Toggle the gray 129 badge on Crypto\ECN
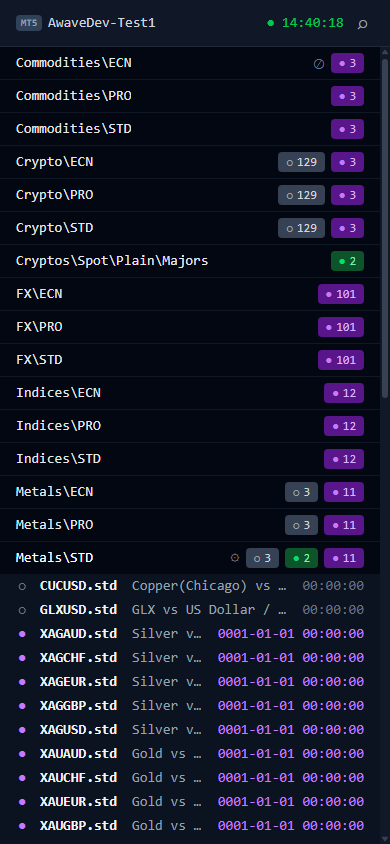Image resolution: width=390 pixels, height=844 pixels. point(301,162)
